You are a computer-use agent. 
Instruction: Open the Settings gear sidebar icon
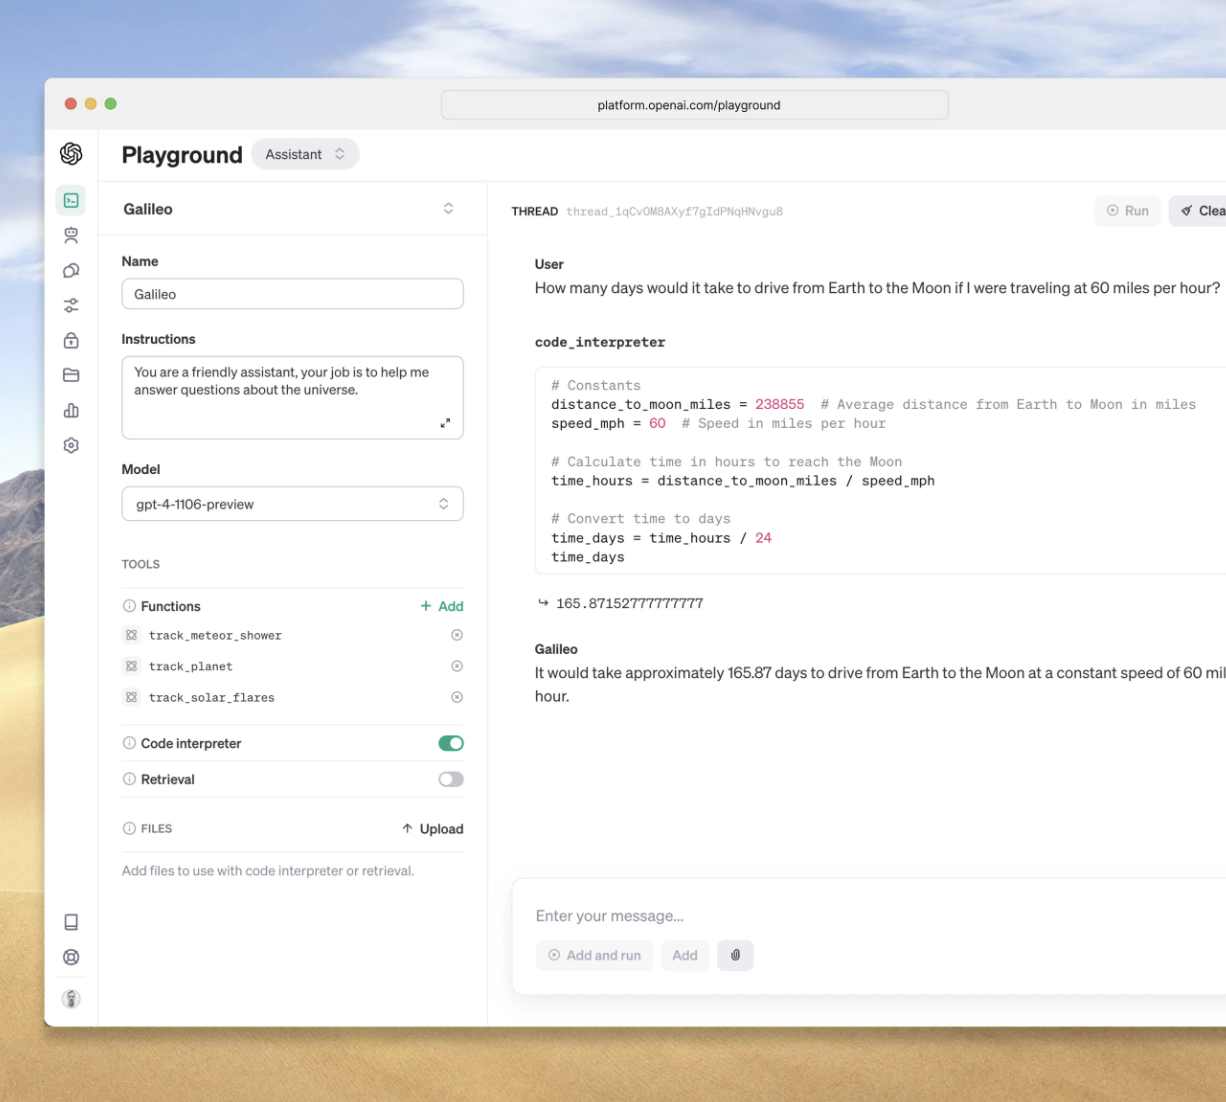pos(71,445)
